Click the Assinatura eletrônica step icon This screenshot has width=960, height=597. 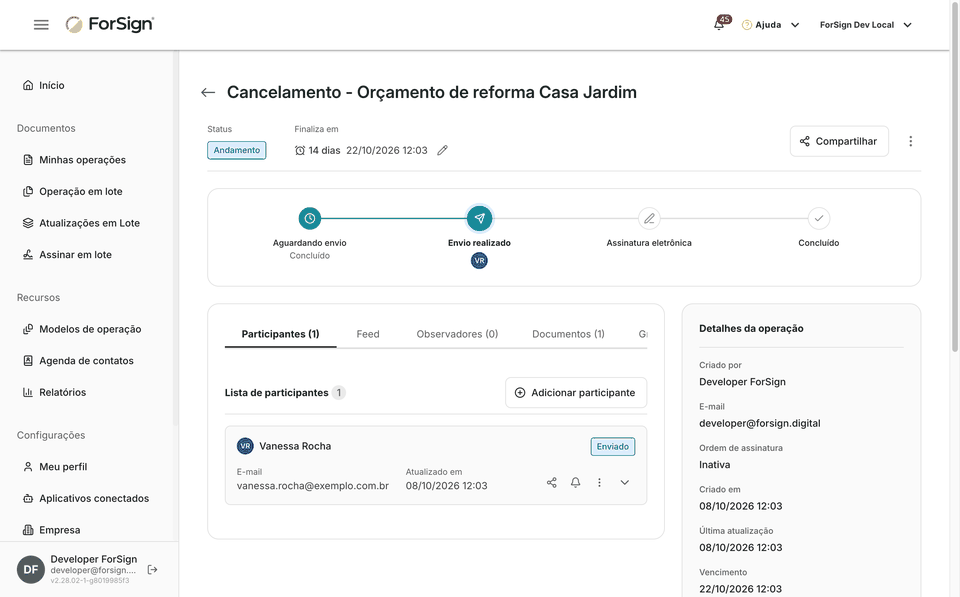click(649, 218)
